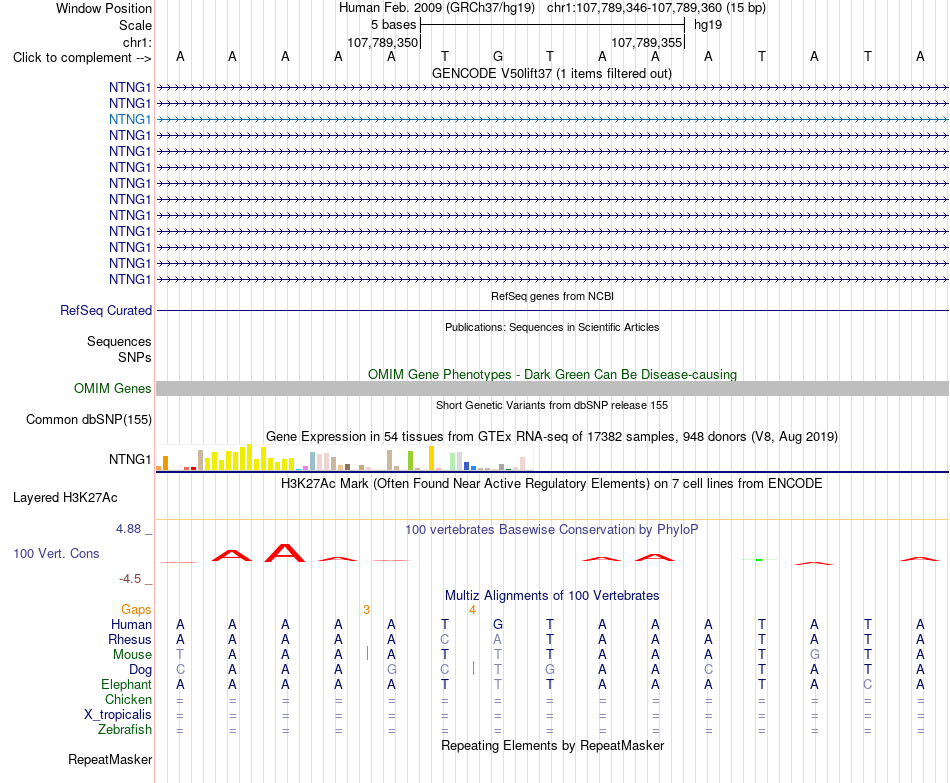Click the Common dbSNP(155) label

click(x=89, y=419)
